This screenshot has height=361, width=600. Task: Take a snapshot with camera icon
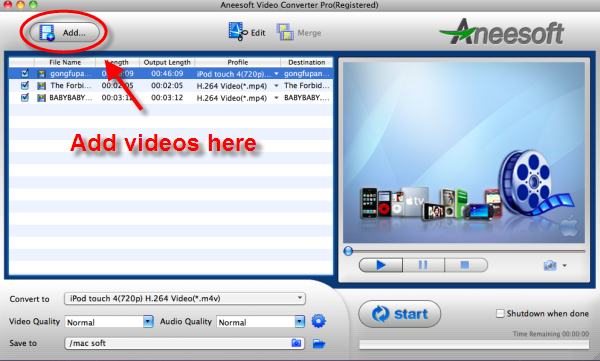(x=550, y=265)
